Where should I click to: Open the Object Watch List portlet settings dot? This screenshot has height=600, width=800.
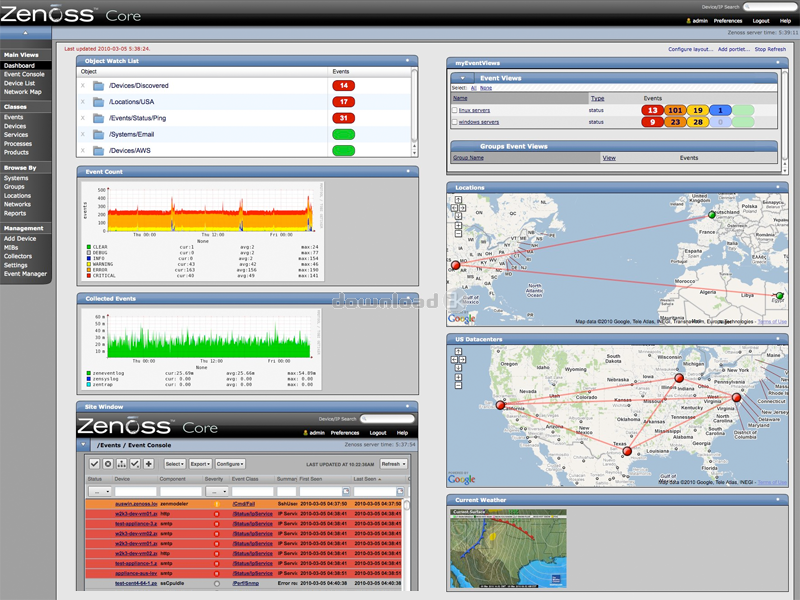(407, 60)
